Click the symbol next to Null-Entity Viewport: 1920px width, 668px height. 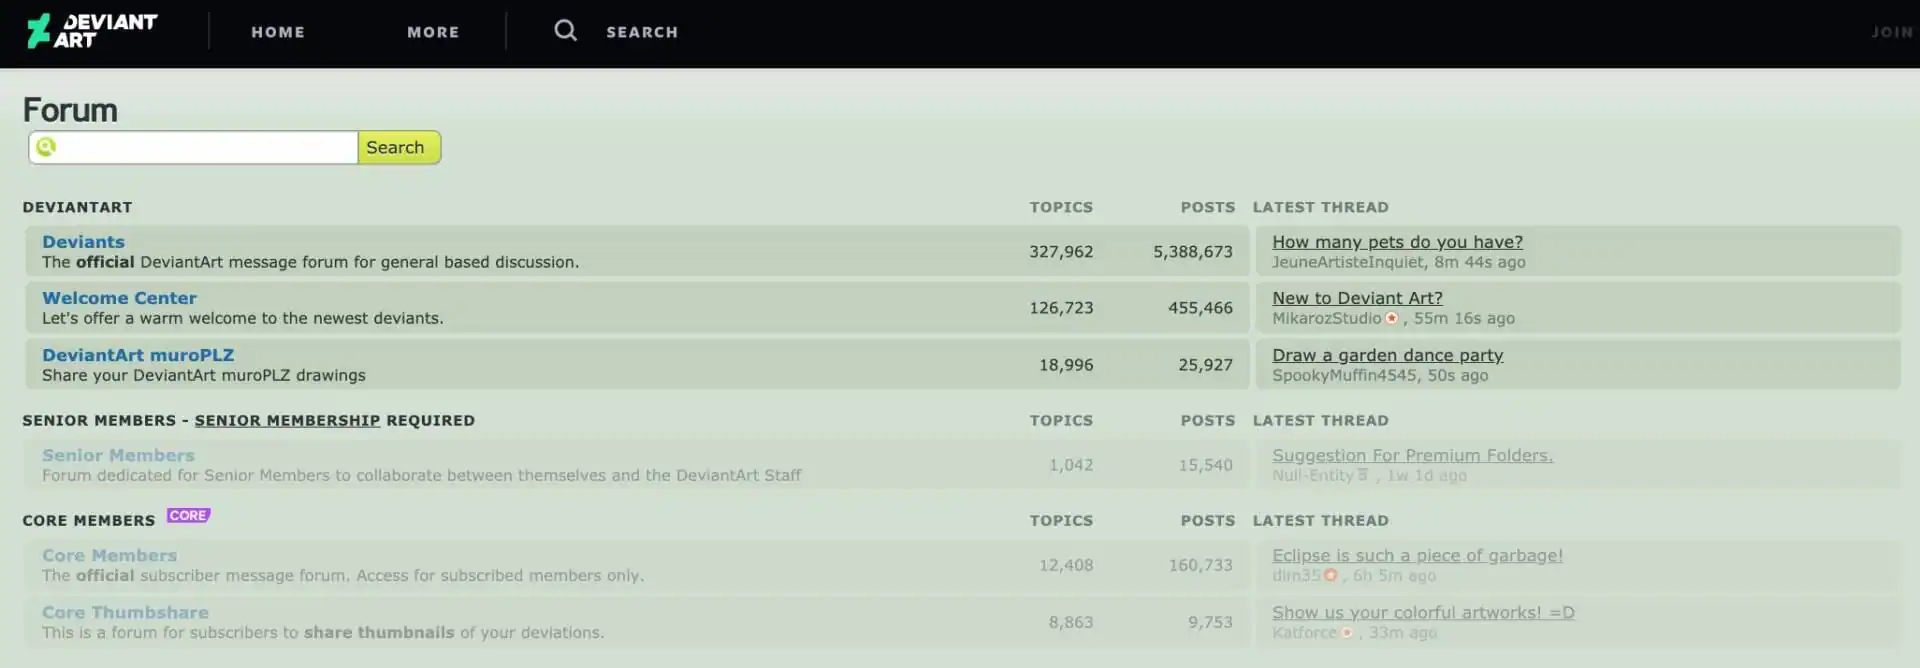click(1362, 475)
